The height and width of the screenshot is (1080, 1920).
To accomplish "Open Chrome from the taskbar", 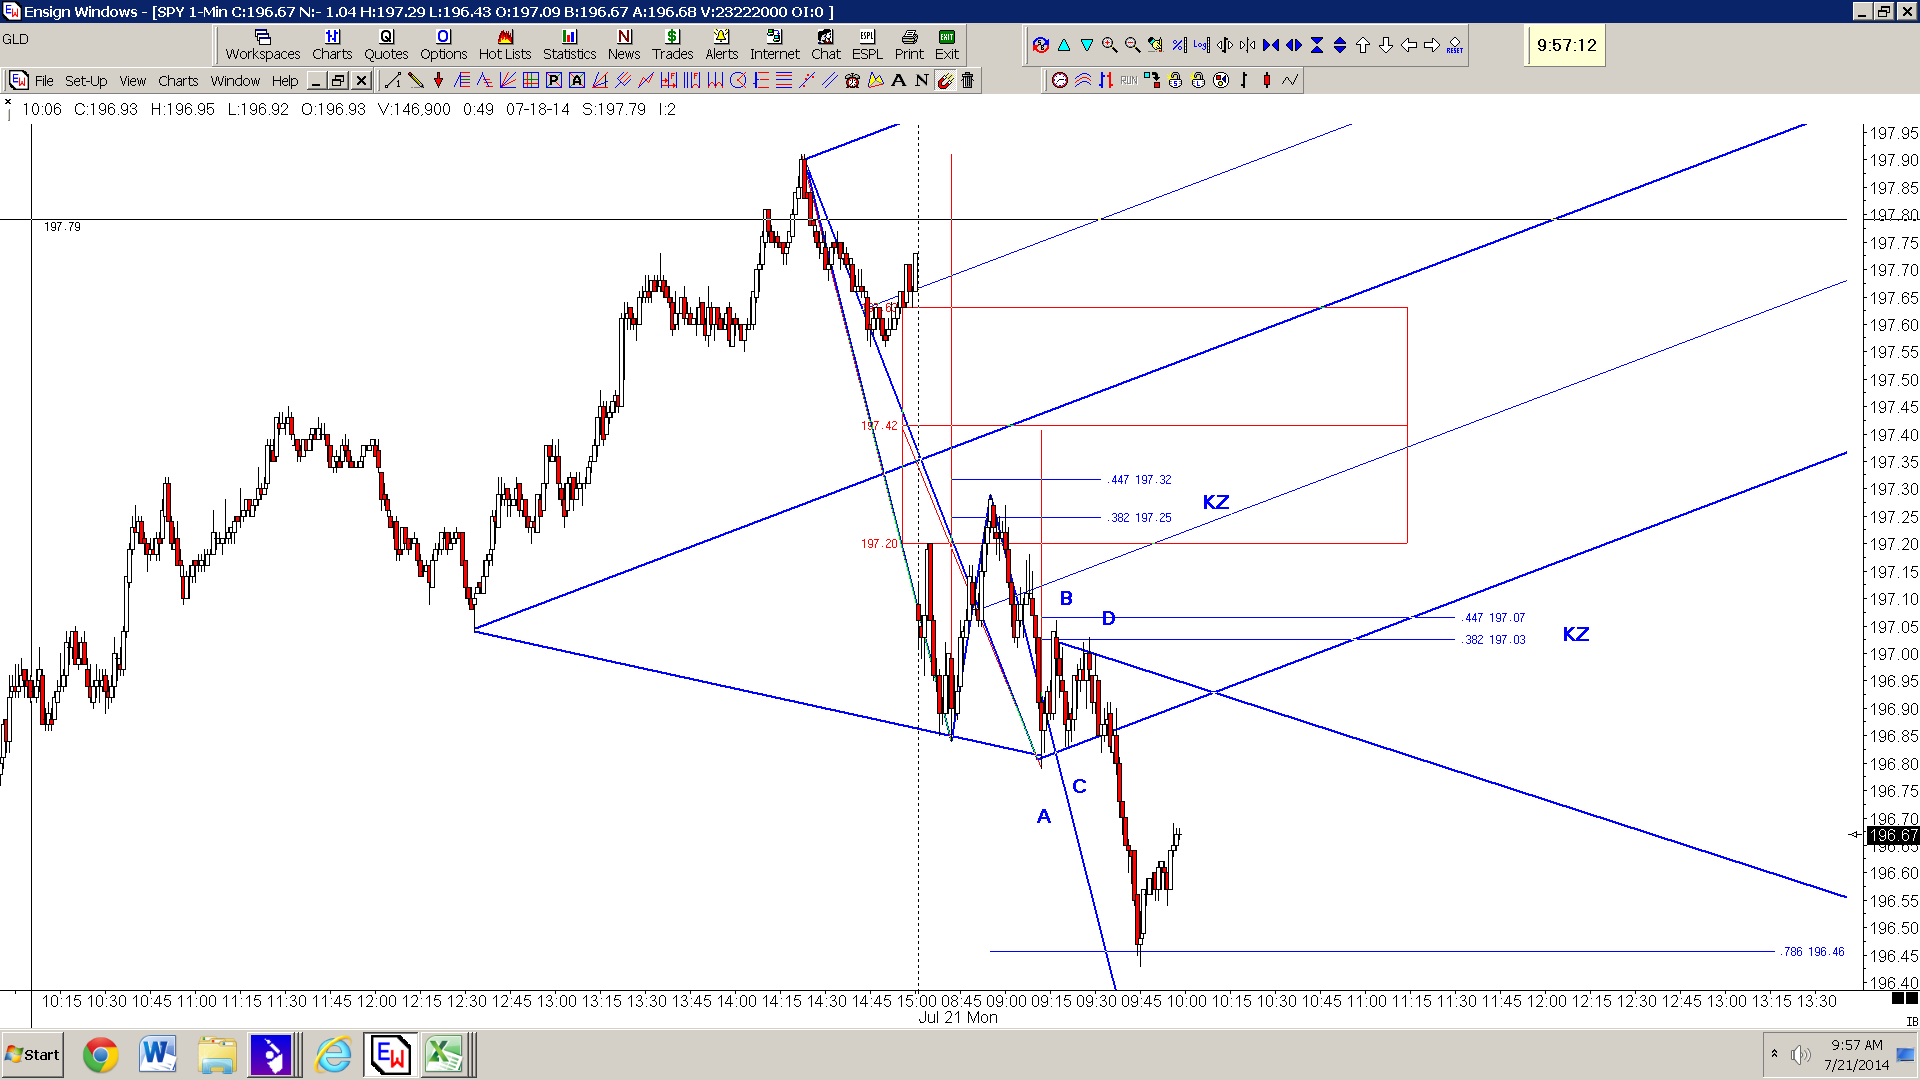I will (100, 1055).
